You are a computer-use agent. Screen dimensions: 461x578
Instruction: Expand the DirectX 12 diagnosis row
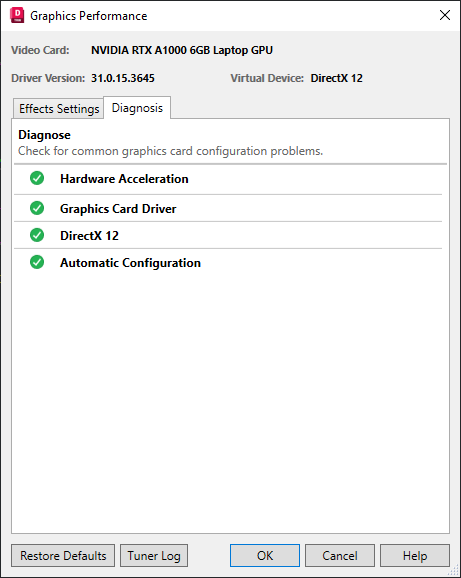(x=228, y=235)
